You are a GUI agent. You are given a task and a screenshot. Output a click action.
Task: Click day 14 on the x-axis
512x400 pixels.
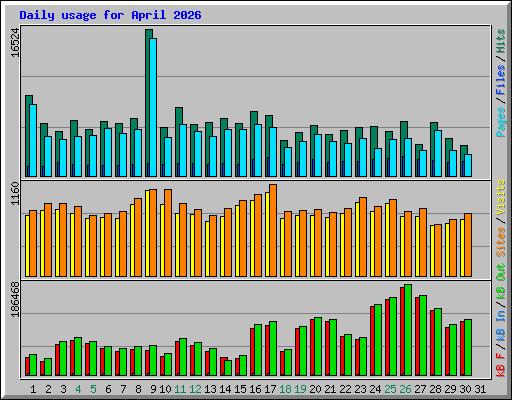[x=225, y=389]
